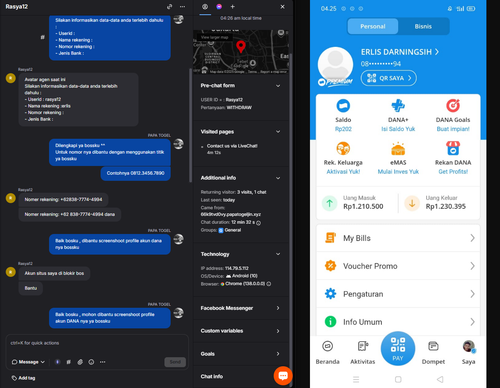Open the Message type dropdown
Viewport: 500px width, 388px height.
point(28,362)
